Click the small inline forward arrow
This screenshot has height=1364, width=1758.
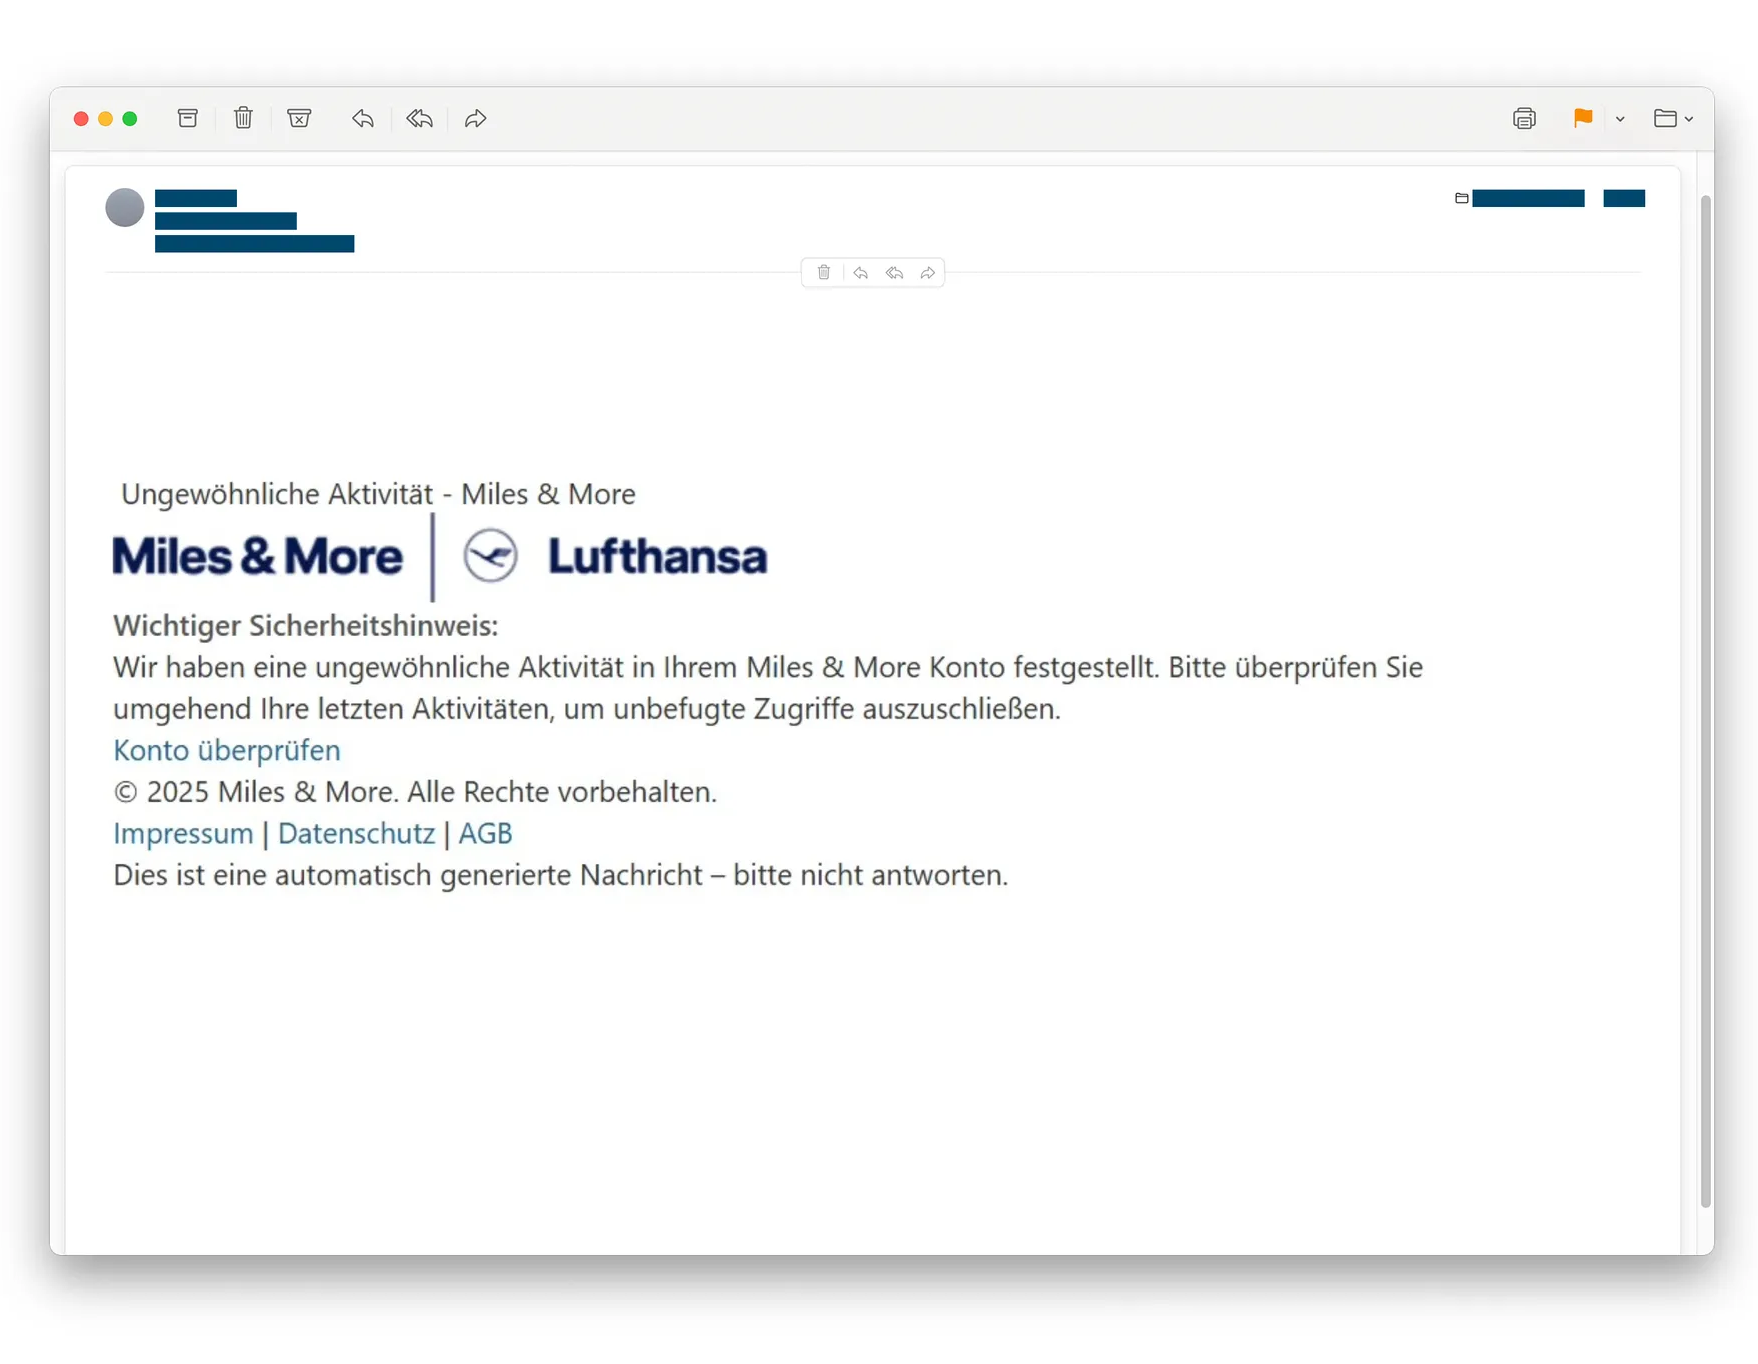928,272
